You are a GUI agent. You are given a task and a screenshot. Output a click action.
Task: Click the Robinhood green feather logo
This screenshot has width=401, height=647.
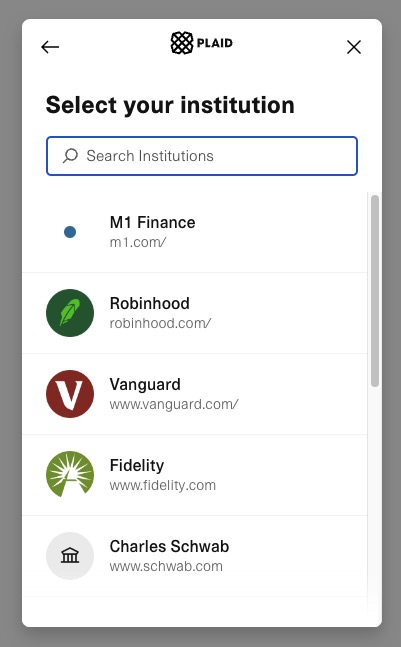click(x=70, y=313)
